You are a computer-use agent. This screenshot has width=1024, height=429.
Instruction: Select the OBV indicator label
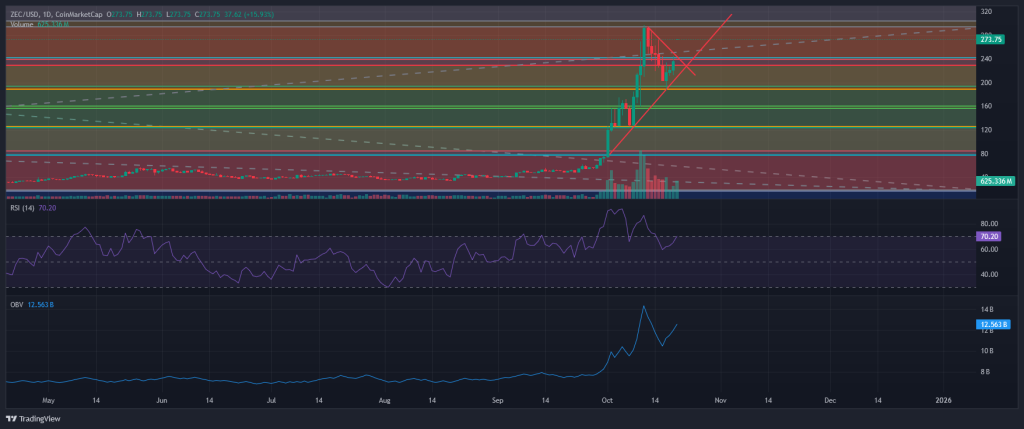coord(17,300)
